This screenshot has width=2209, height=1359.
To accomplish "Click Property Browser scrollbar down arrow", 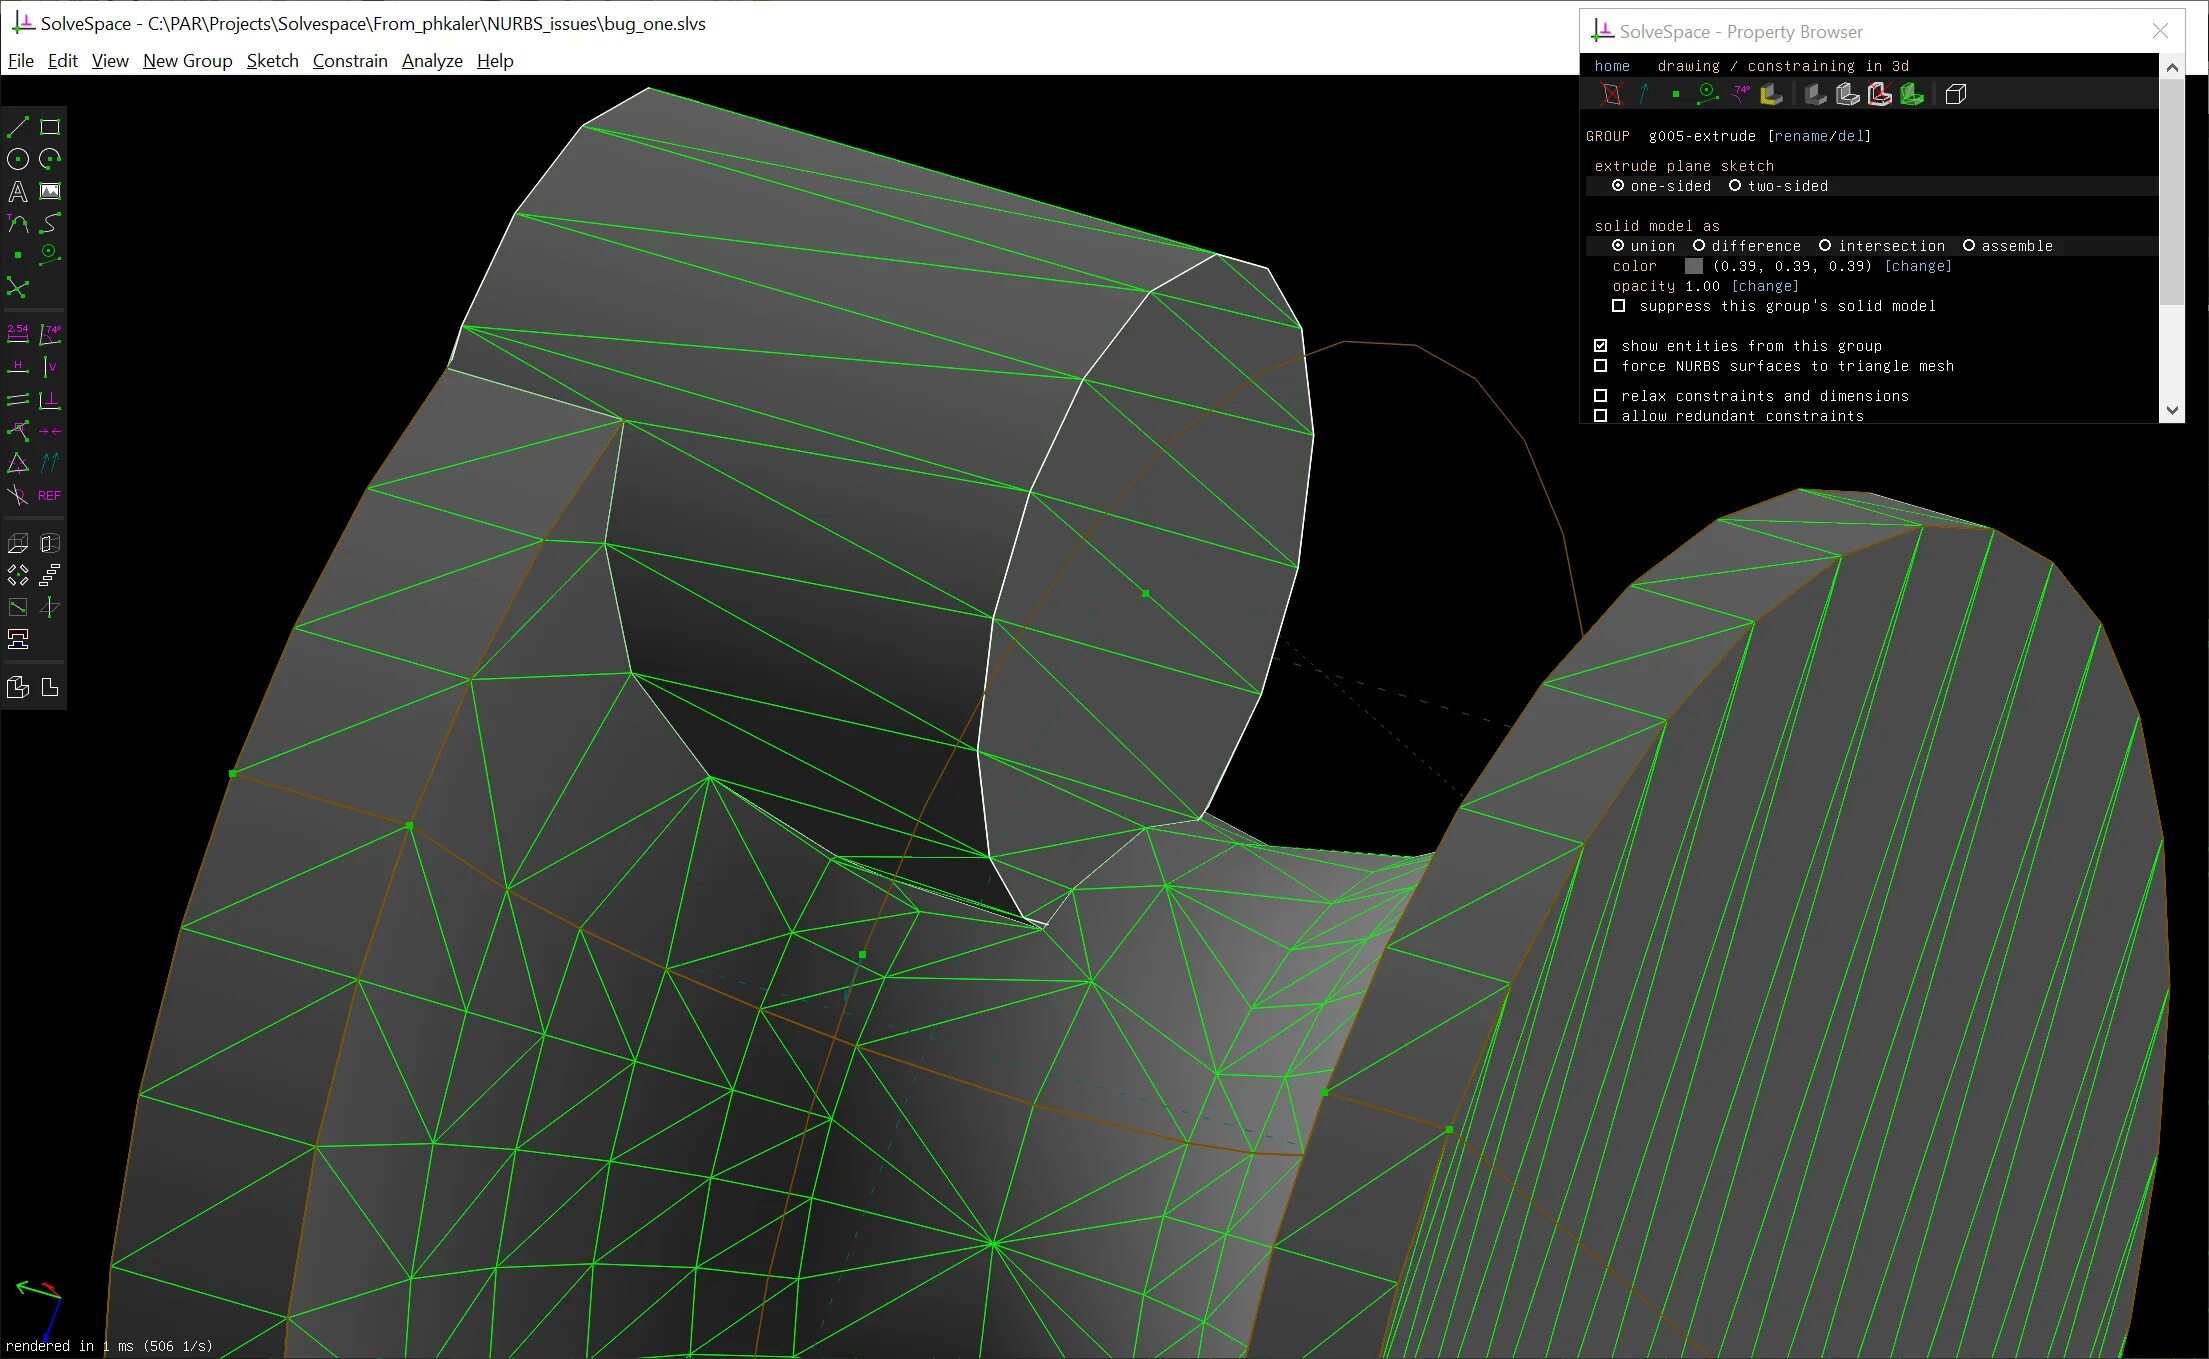I will coord(2171,410).
